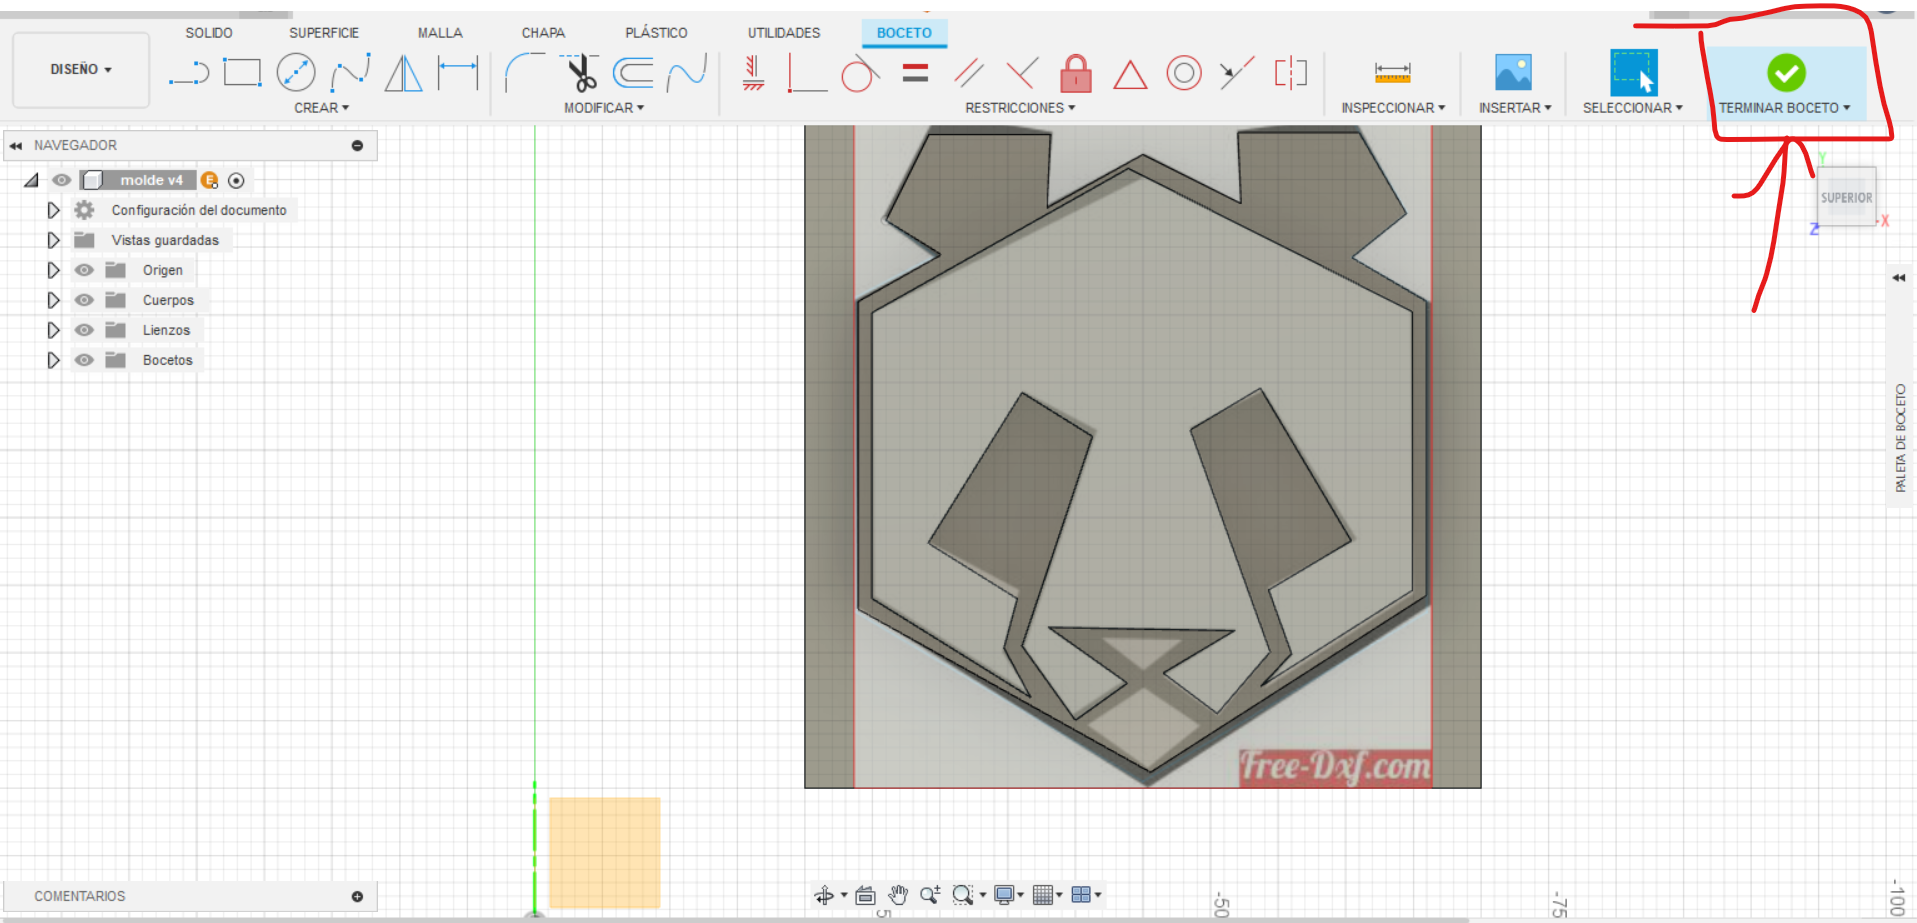Hide the Cuerpos folder
Image resolution: width=1917 pixels, height=923 pixels.
point(84,300)
